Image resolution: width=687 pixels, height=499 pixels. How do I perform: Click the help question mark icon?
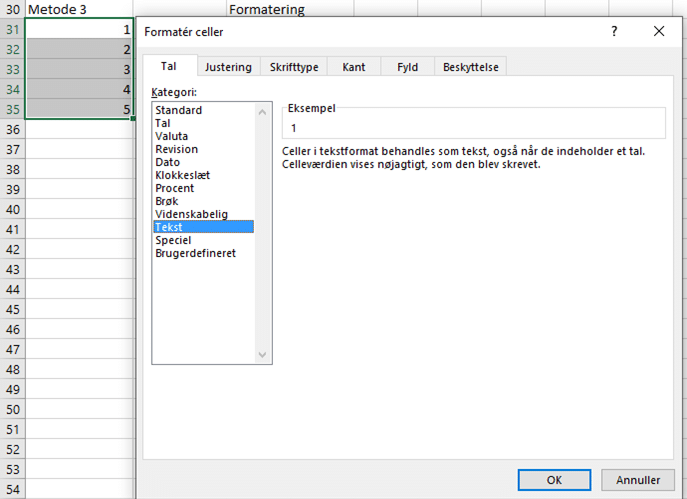(x=614, y=32)
